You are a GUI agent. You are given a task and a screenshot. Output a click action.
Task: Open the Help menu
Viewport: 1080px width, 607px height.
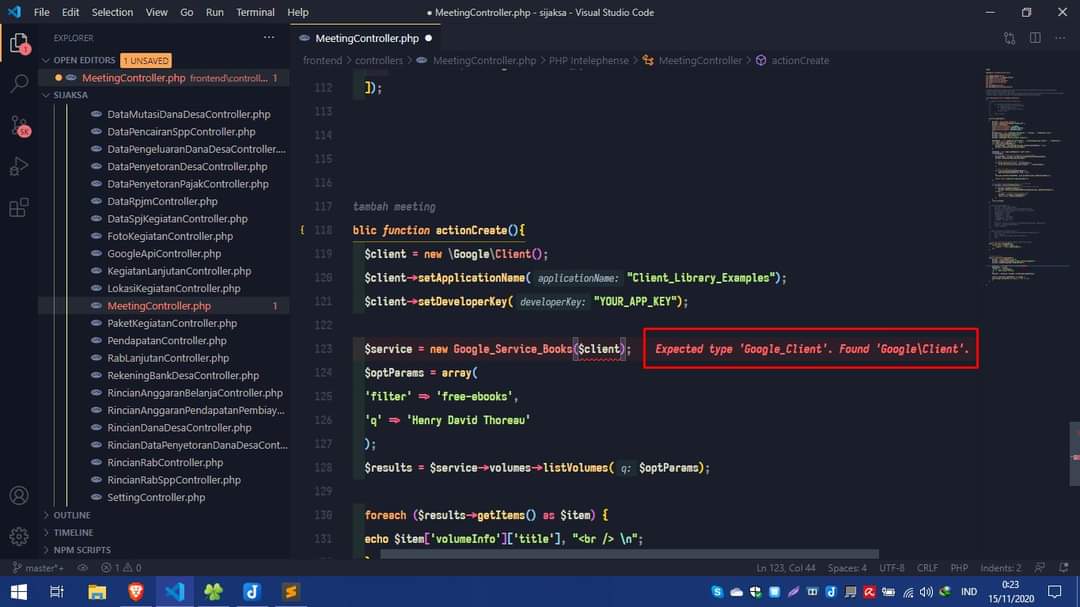[298, 12]
